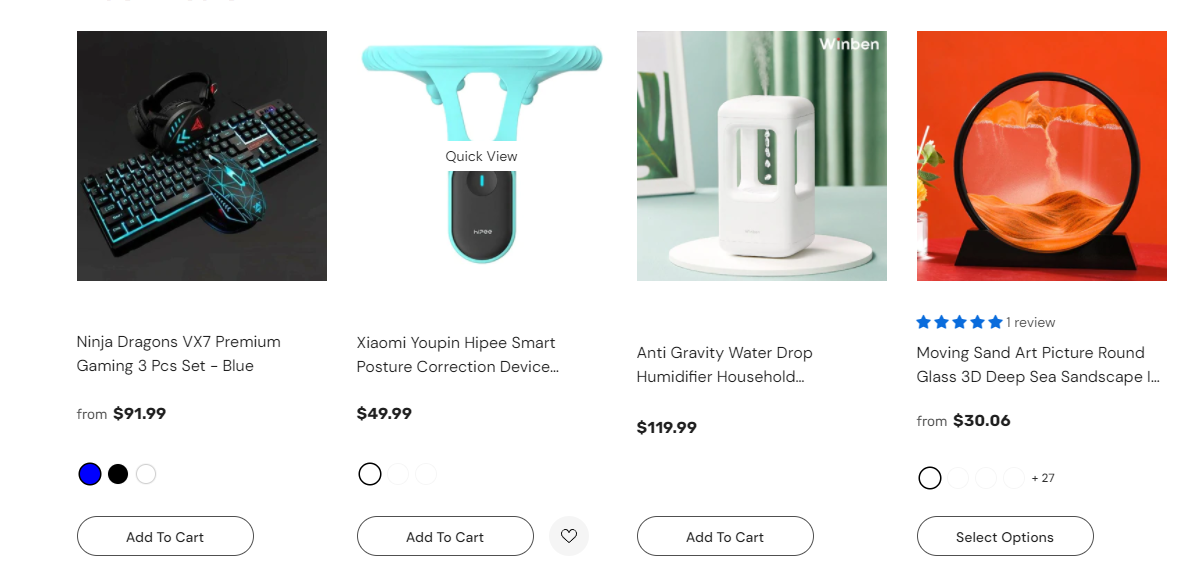Select the black color swatch for gaming set

coord(118,474)
